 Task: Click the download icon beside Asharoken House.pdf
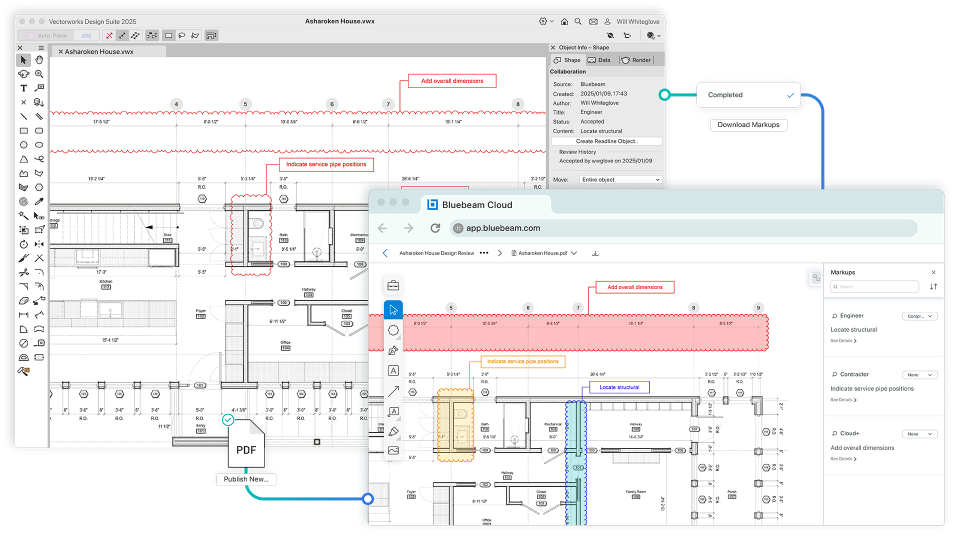click(595, 253)
